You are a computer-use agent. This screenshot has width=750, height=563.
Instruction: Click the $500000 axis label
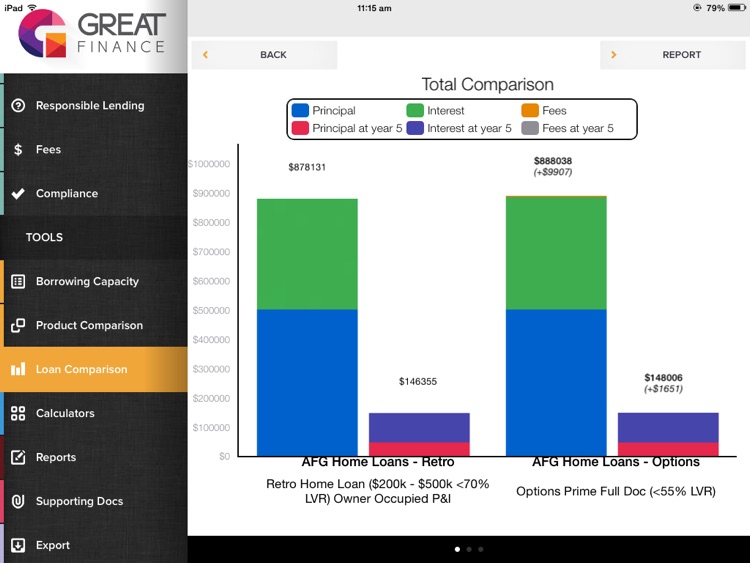(x=211, y=310)
